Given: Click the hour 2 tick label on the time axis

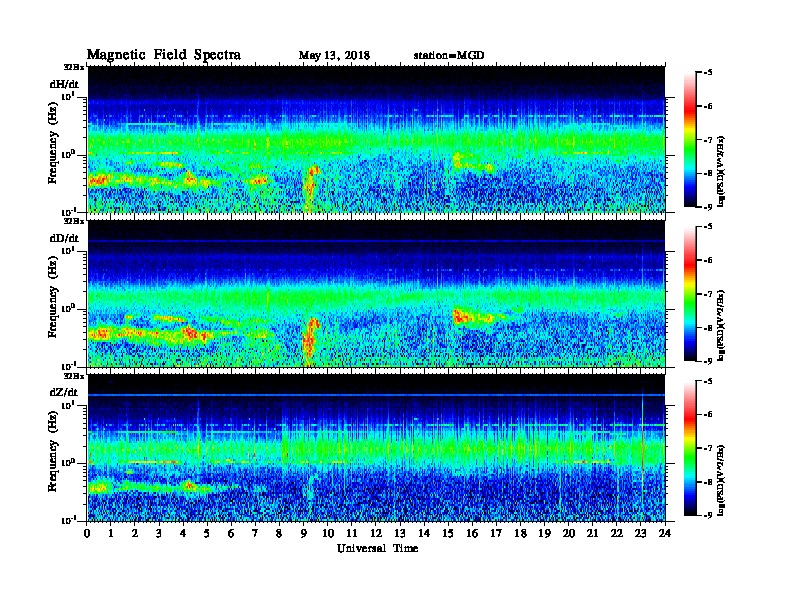Looking at the screenshot, I should pyautogui.click(x=135, y=533).
